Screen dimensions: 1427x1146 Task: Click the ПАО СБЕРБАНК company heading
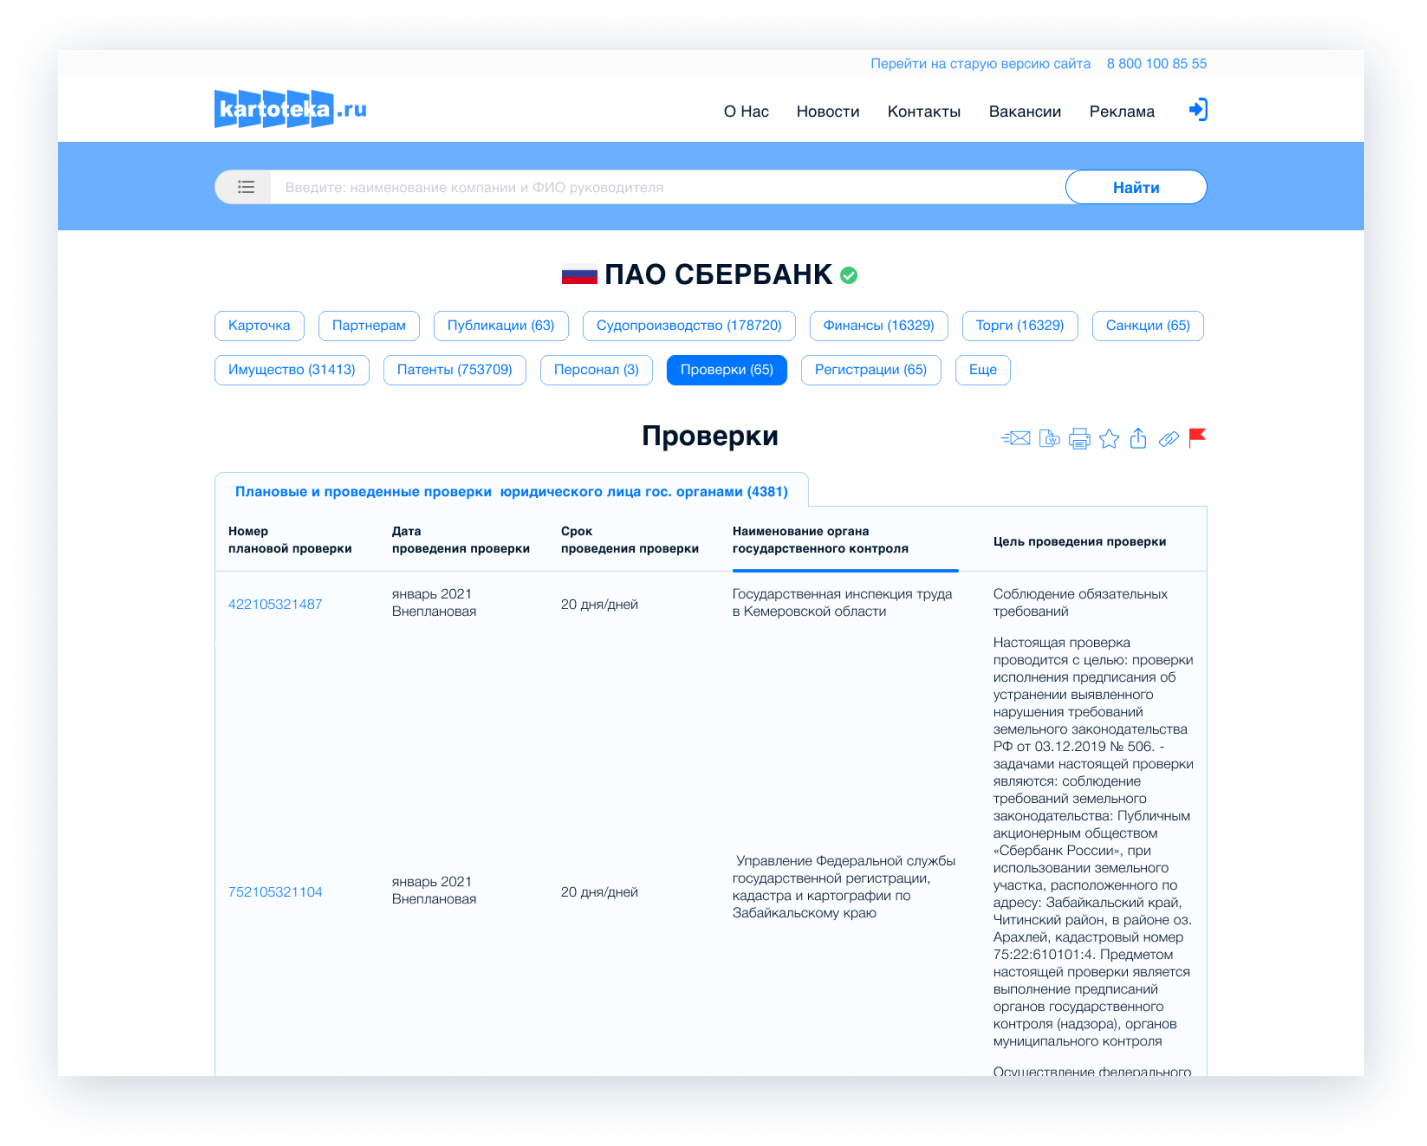click(x=719, y=275)
